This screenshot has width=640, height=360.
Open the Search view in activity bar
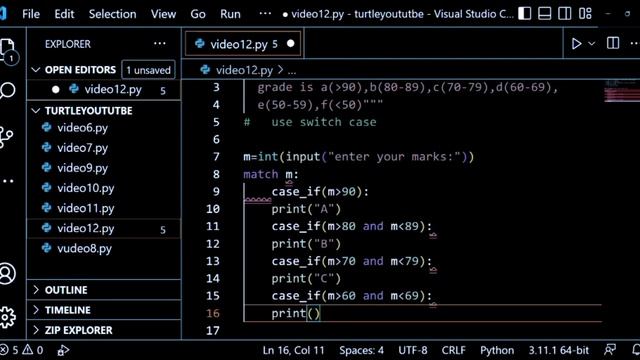coord(7,90)
